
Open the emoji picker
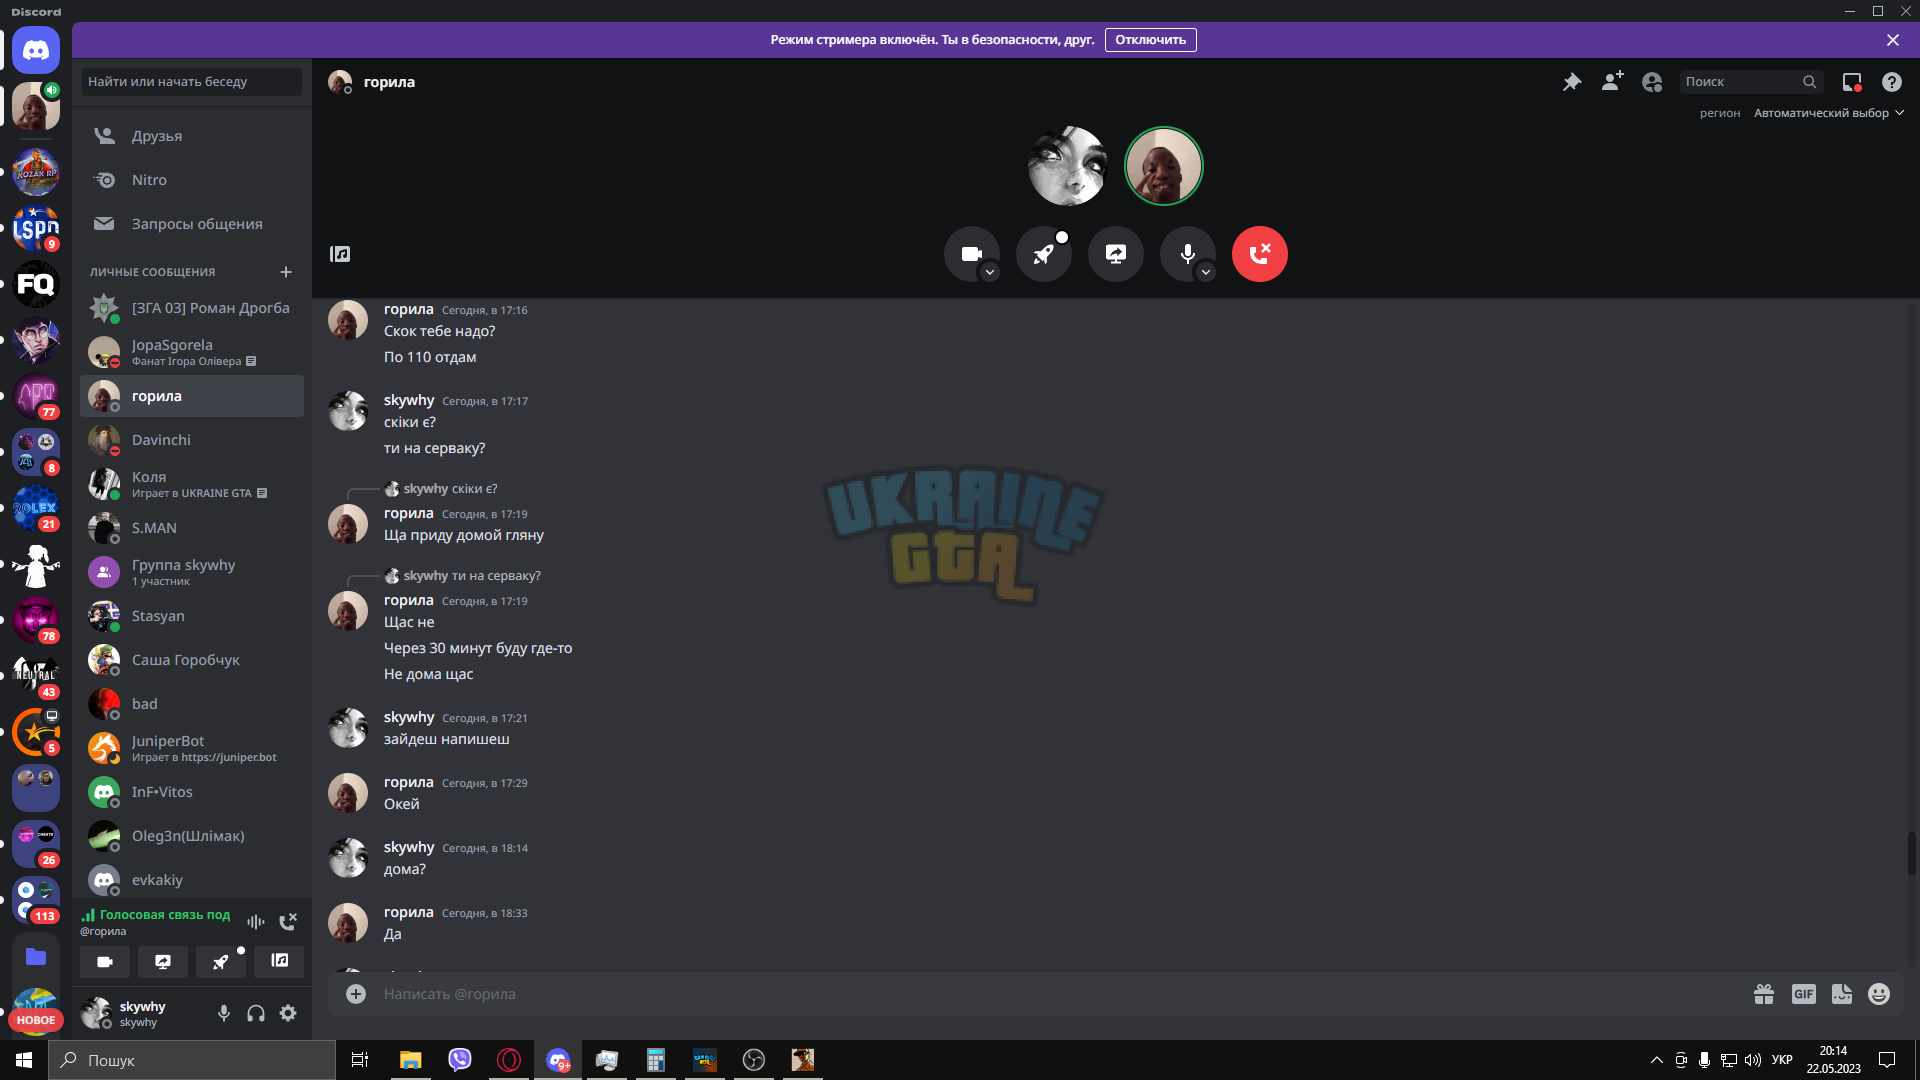[x=1879, y=994]
